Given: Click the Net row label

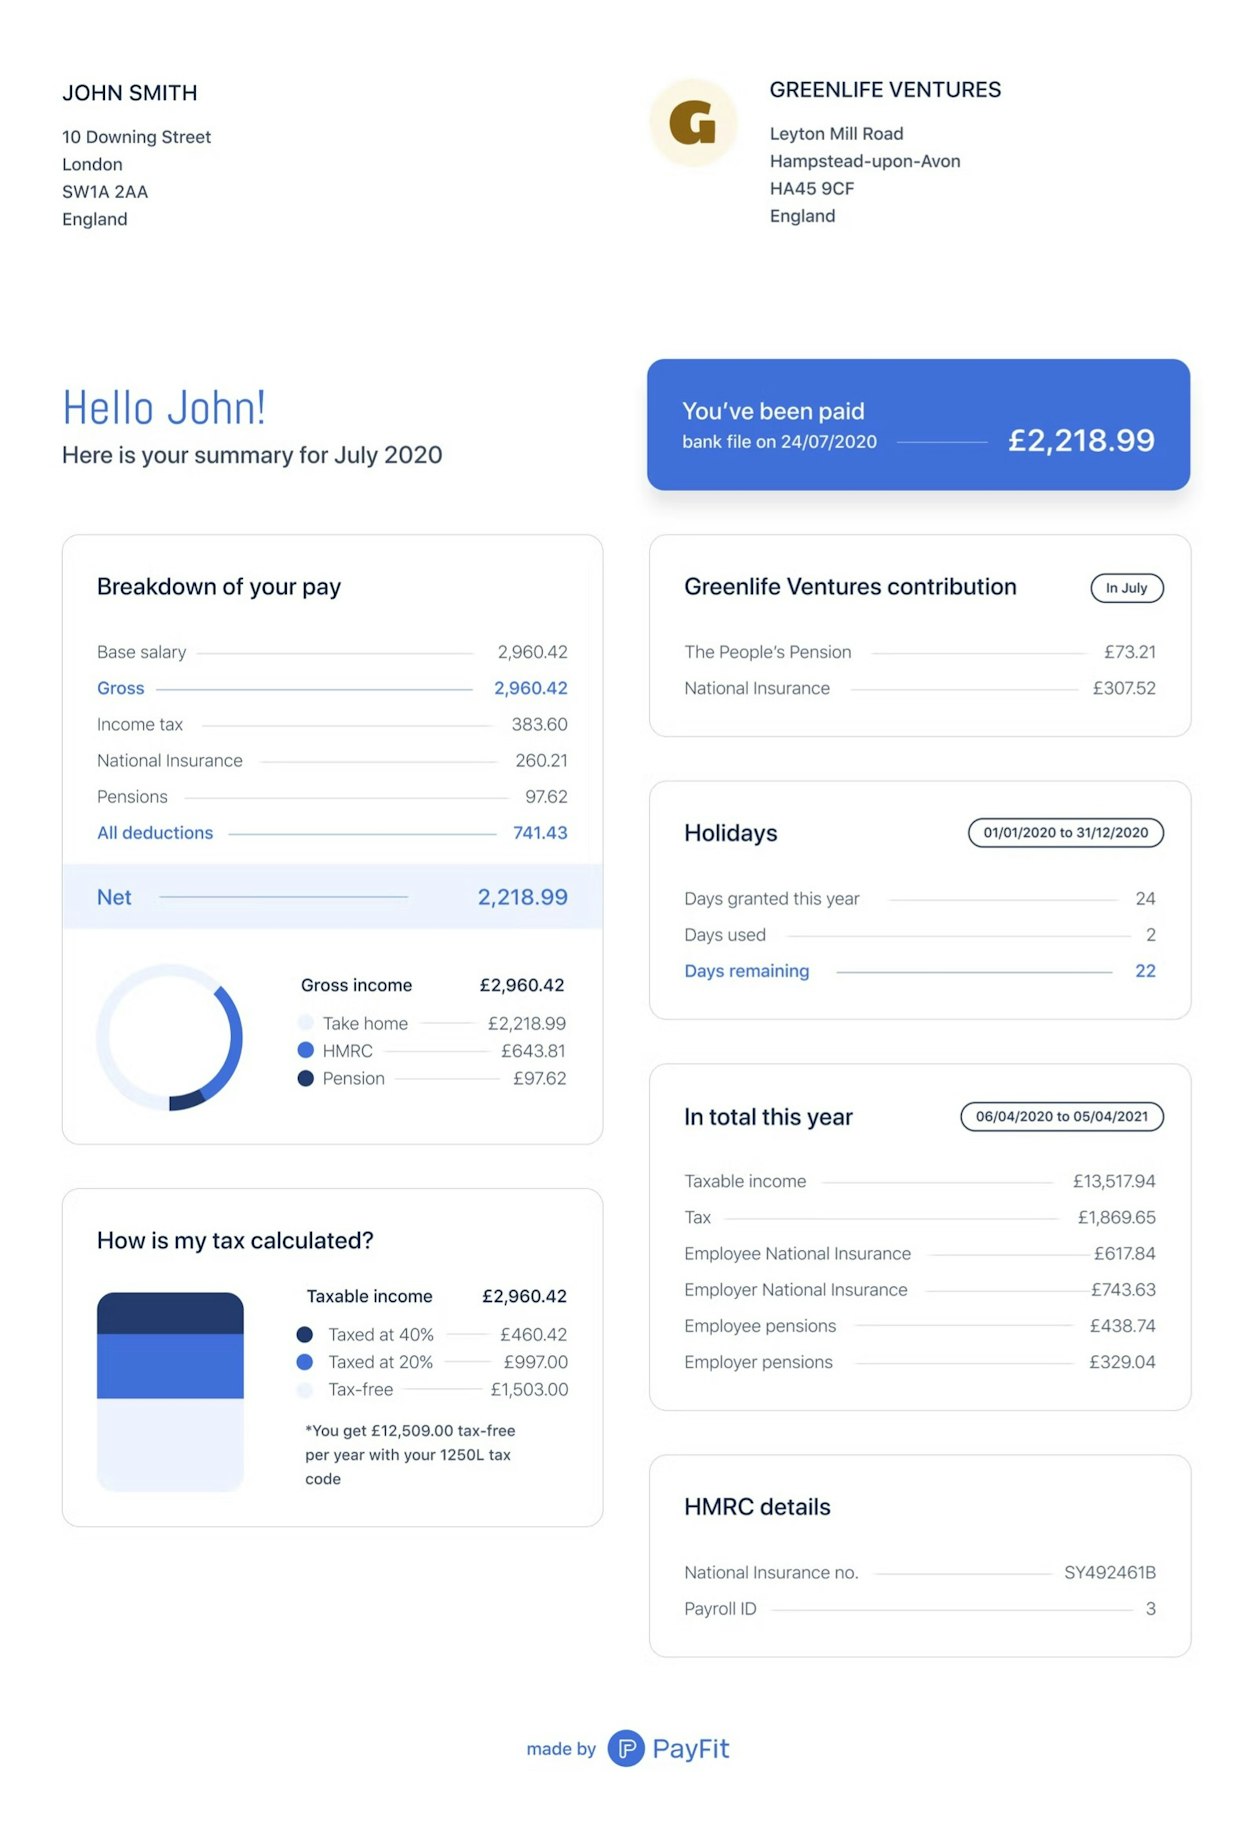Looking at the screenshot, I should (x=114, y=897).
